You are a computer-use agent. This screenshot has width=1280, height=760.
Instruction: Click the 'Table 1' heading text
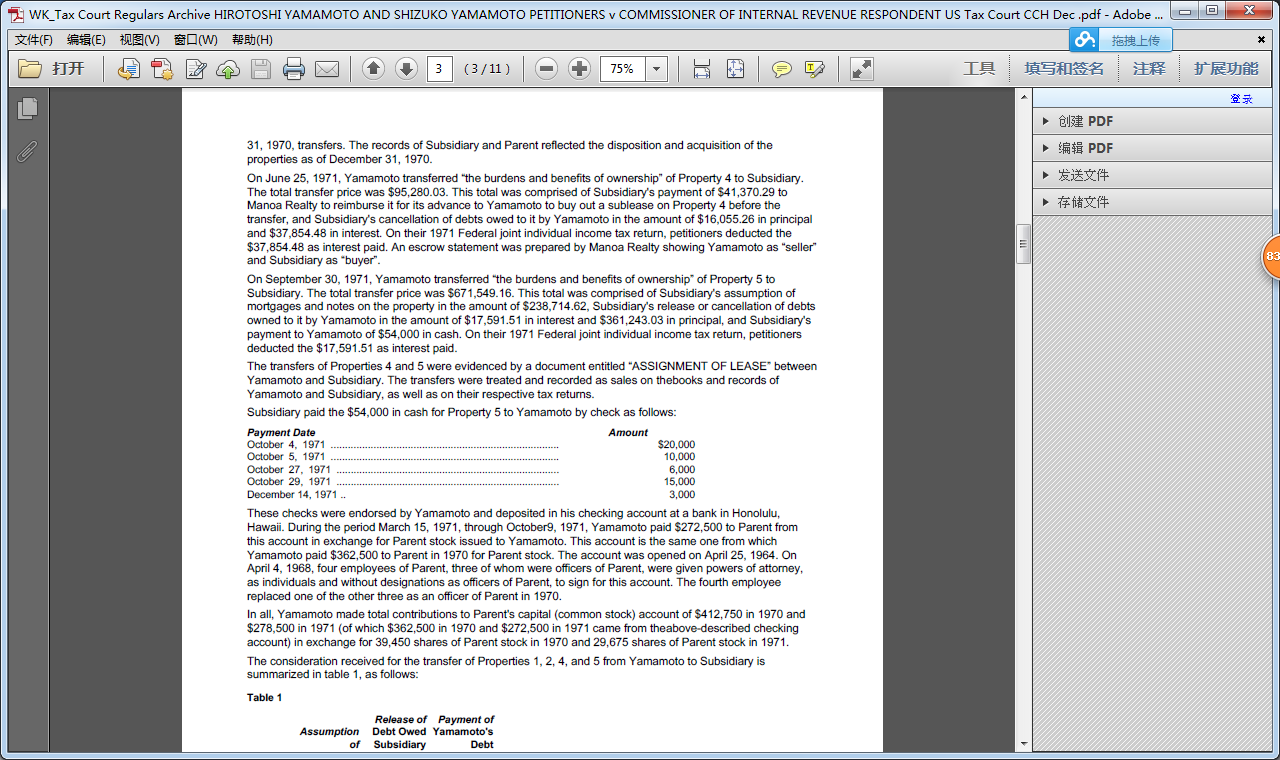265,698
